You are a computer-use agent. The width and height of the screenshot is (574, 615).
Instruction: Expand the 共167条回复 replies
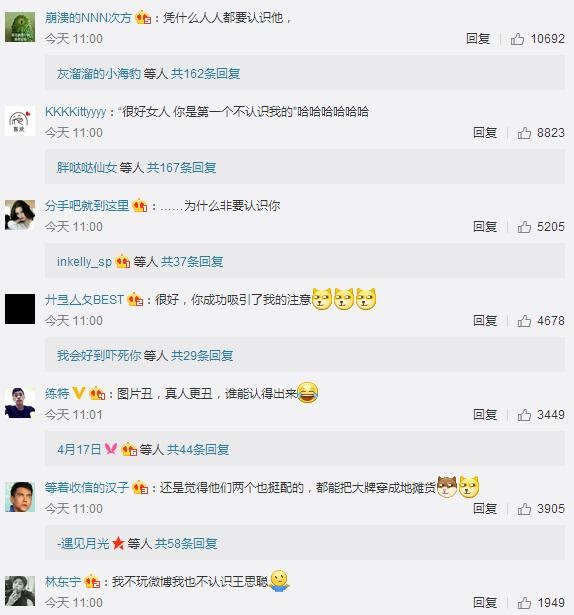coord(182,167)
